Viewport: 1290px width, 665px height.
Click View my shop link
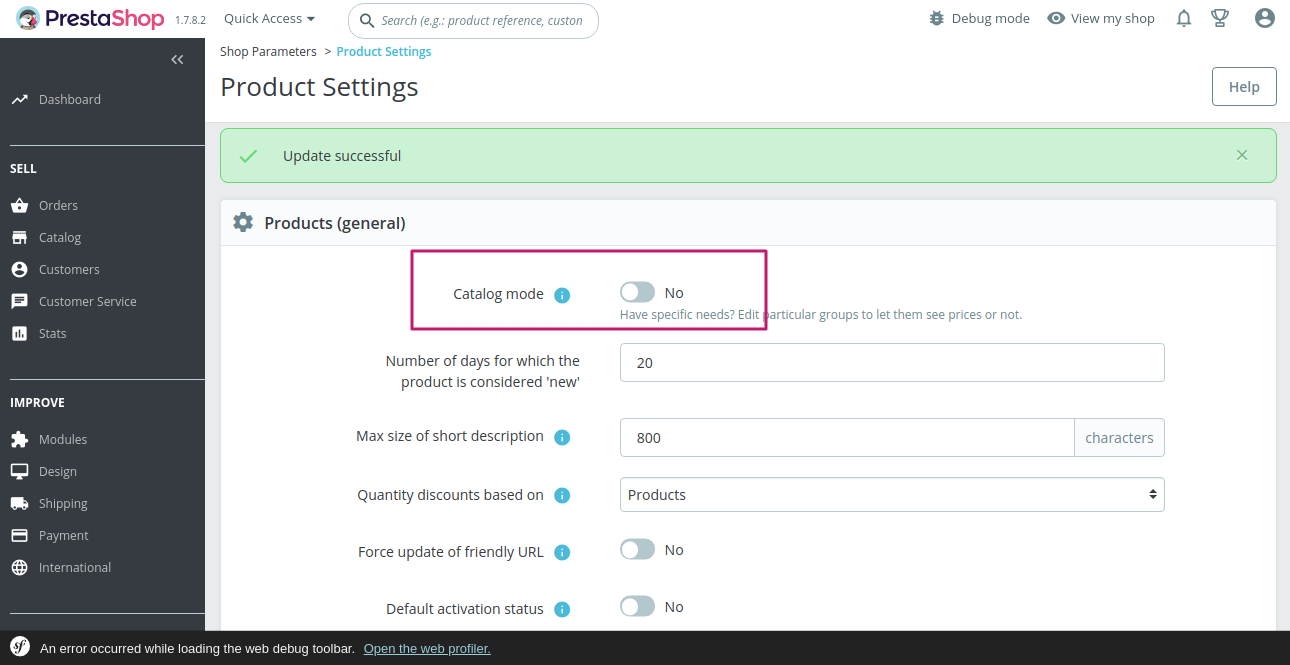1112,18
